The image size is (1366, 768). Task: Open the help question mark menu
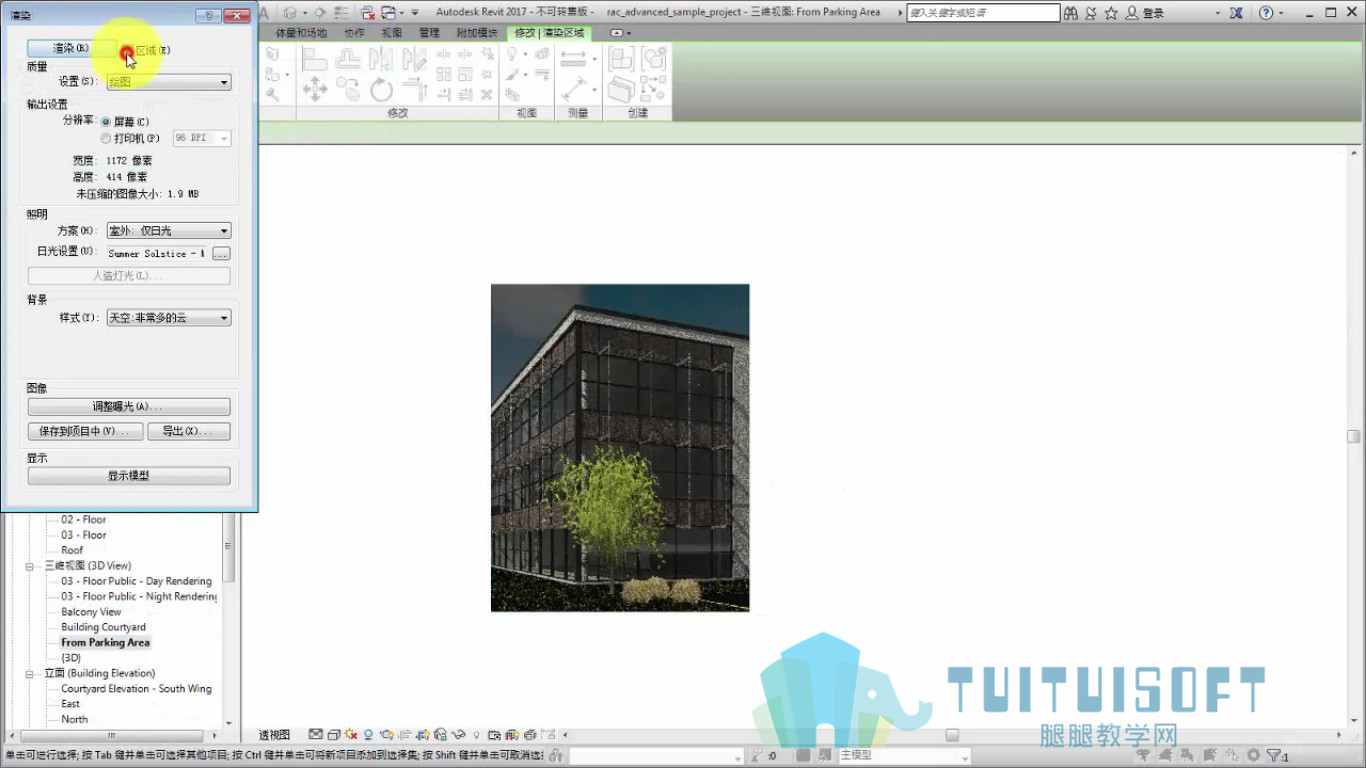[x=1266, y=13]
